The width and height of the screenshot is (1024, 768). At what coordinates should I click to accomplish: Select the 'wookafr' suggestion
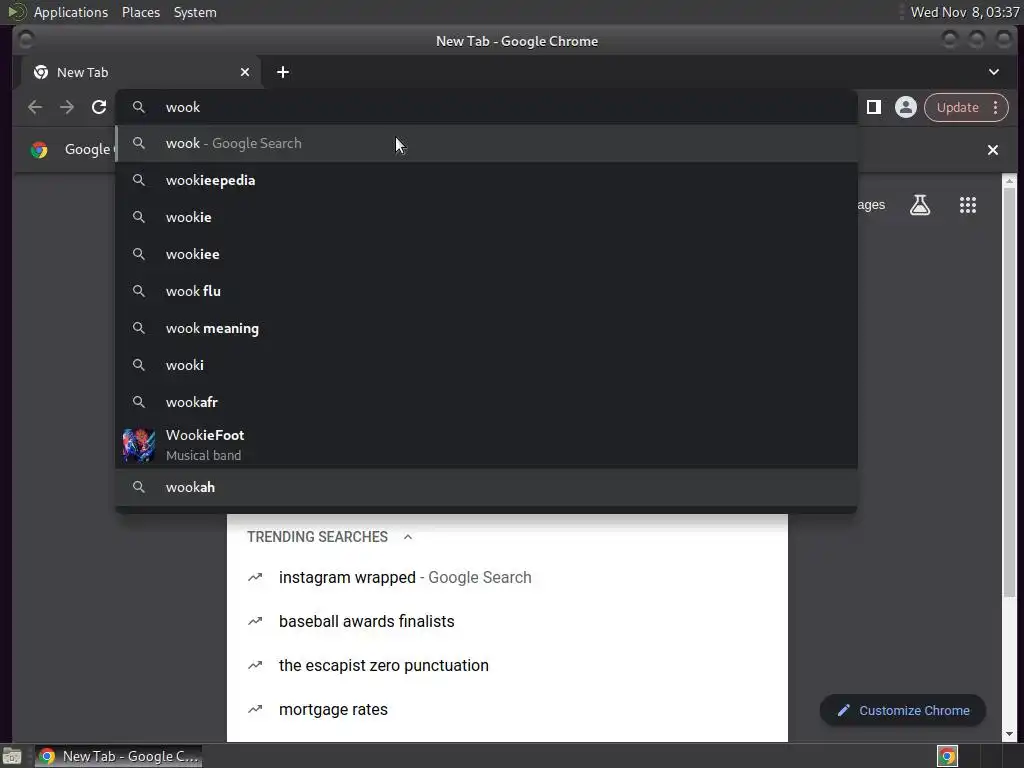pyautogui.click(x=487, y=402)
